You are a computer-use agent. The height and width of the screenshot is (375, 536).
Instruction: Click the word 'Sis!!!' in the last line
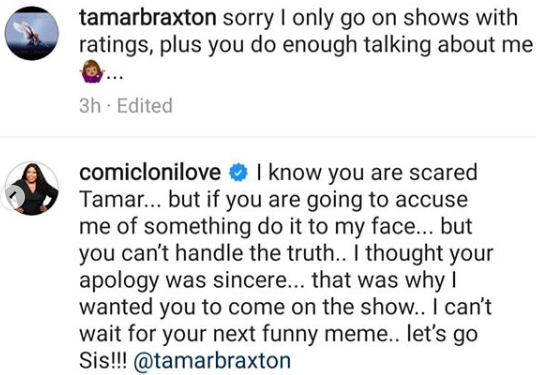coord(103,360)
